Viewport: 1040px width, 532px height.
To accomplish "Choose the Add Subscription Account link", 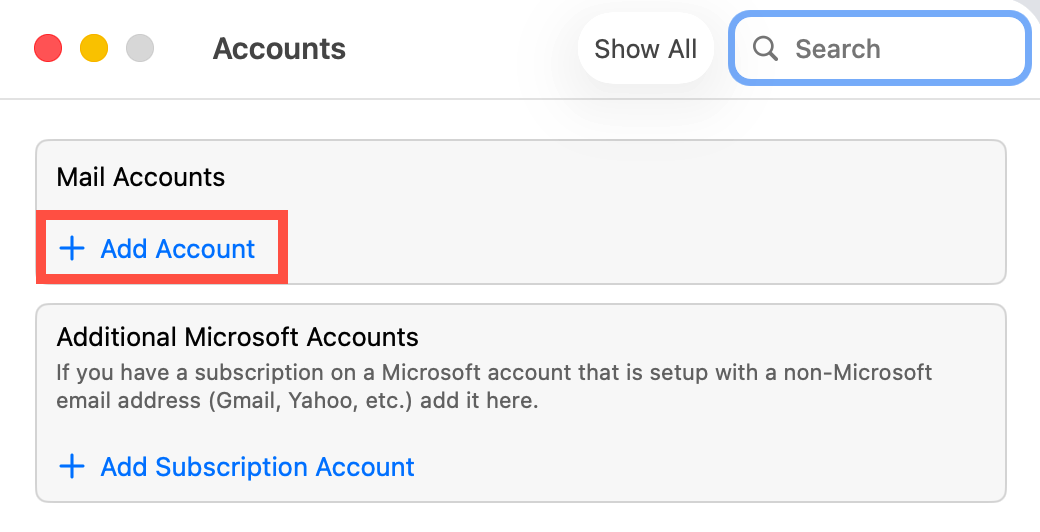I will (257, 467).
